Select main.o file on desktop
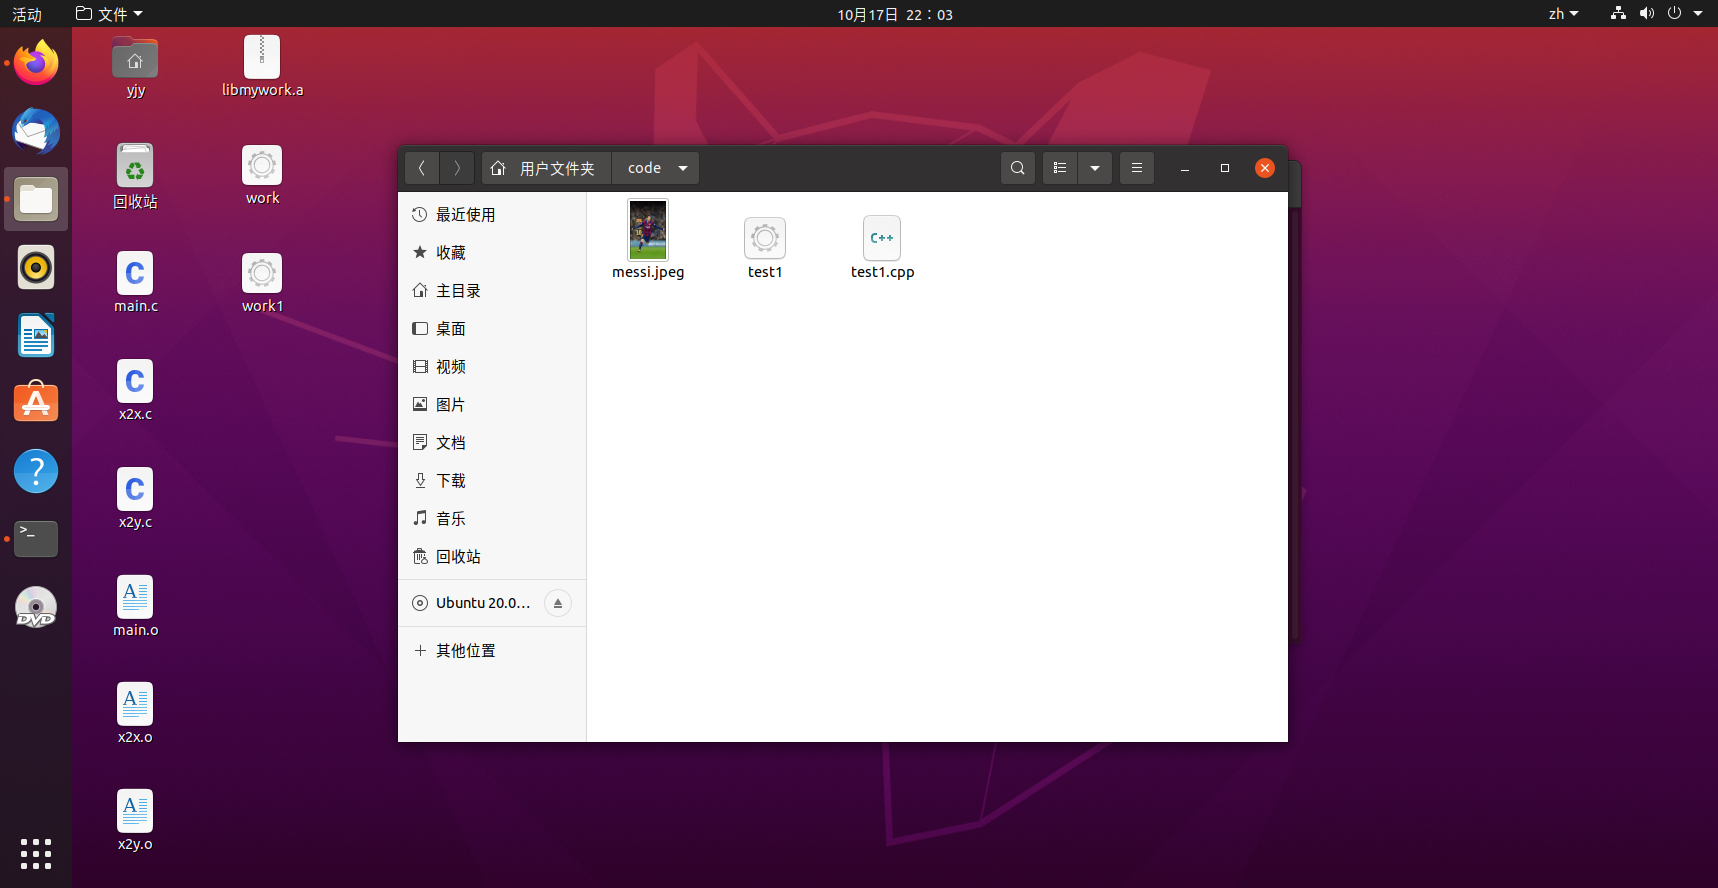This screenshot has height=888, width=1718. tap(135, 607)
